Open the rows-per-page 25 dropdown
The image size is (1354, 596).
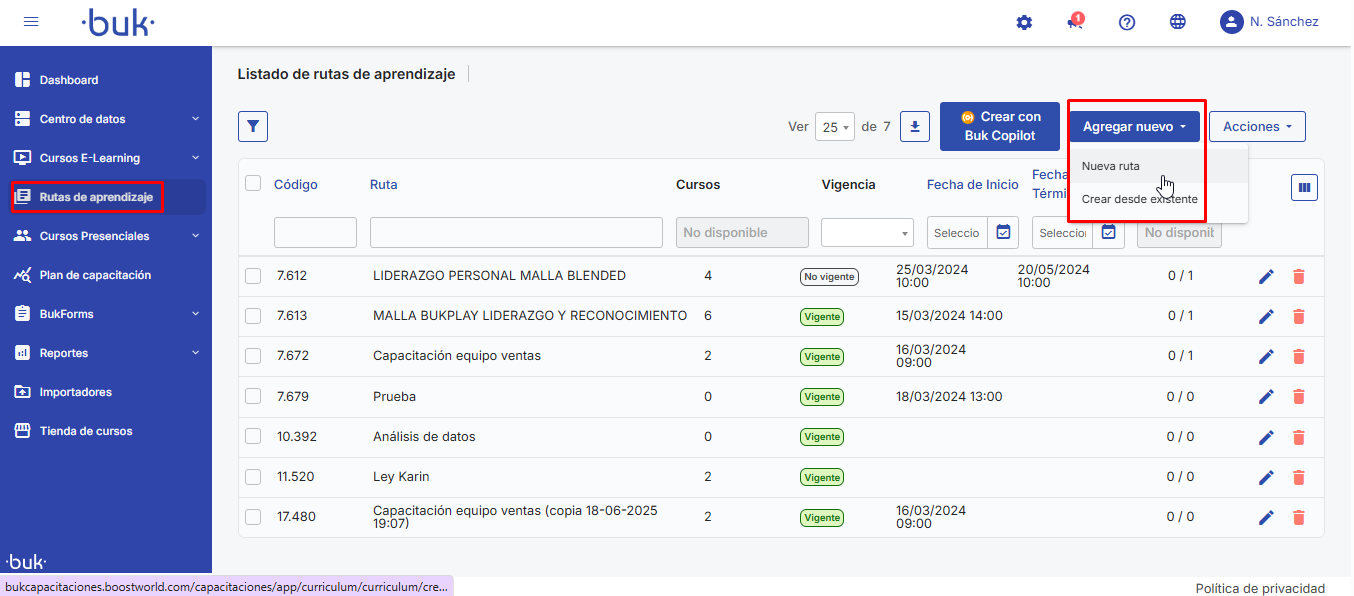834,127
